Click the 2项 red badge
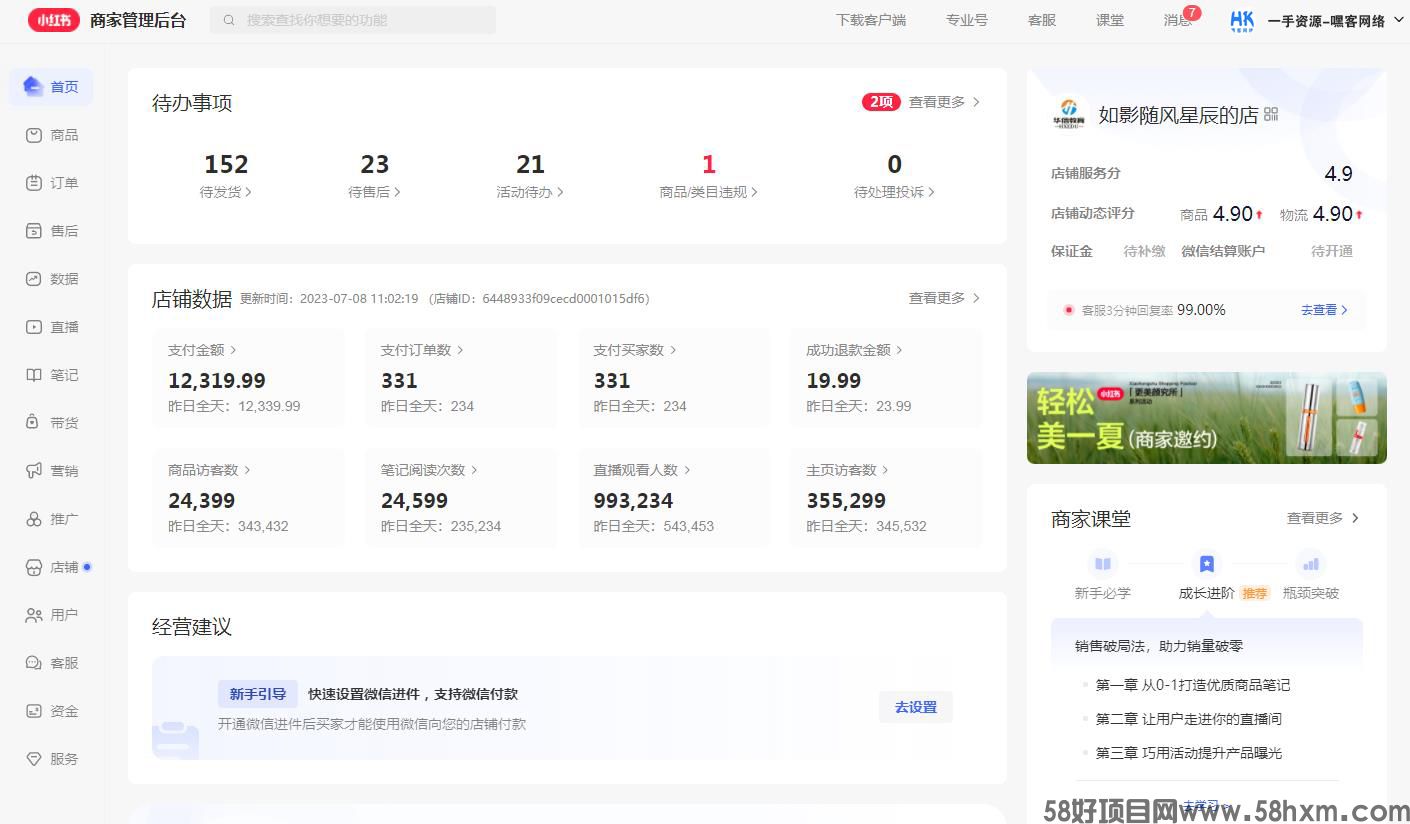The width and height of the screenshot is (1410, 824). [x=881, y=102]
